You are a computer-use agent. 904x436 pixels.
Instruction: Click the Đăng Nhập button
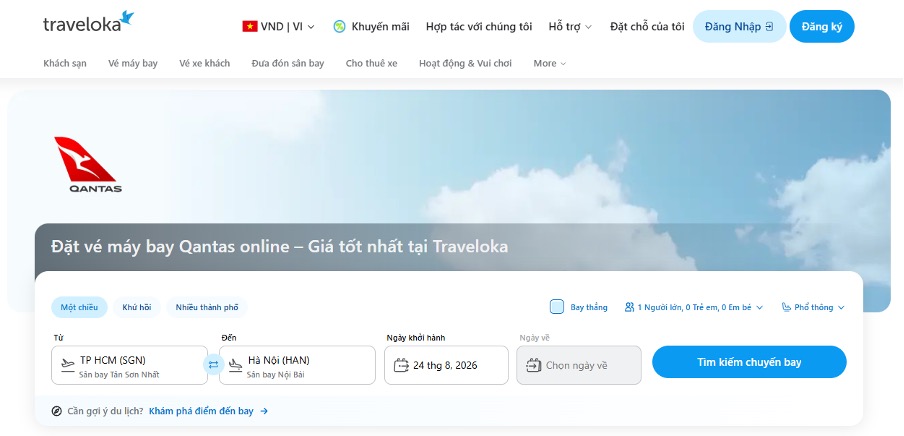739,27
